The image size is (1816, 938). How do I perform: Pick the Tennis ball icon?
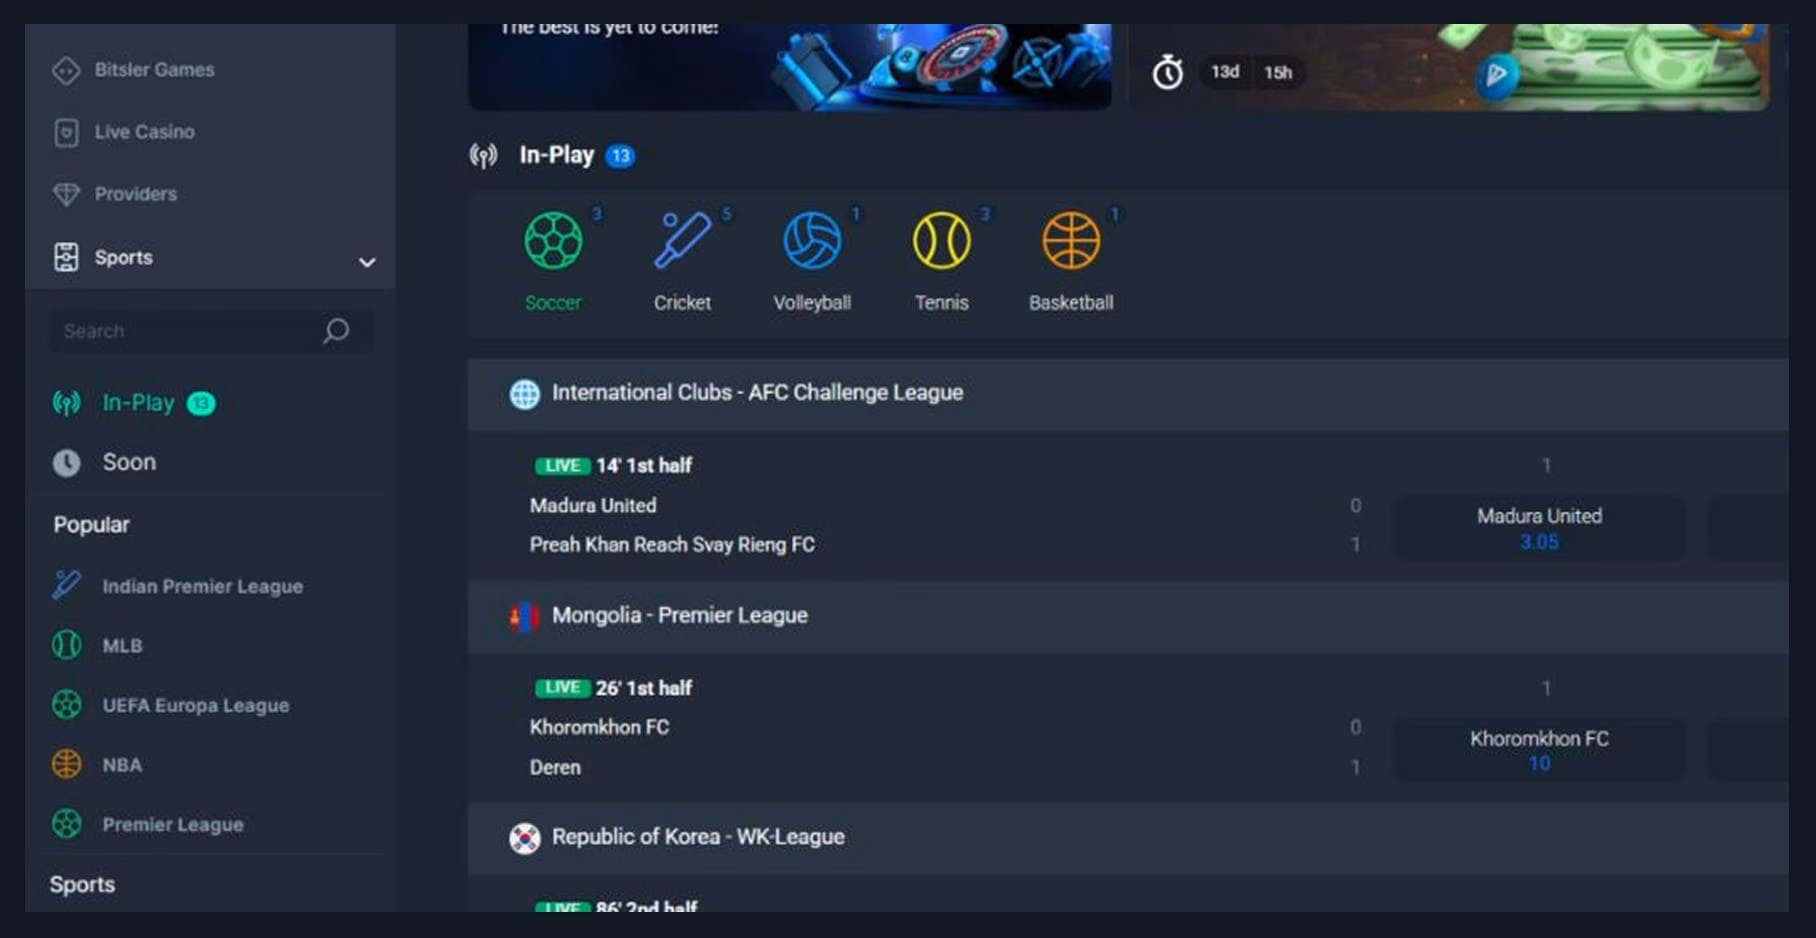pyautogui.click(x=941, y=241)
